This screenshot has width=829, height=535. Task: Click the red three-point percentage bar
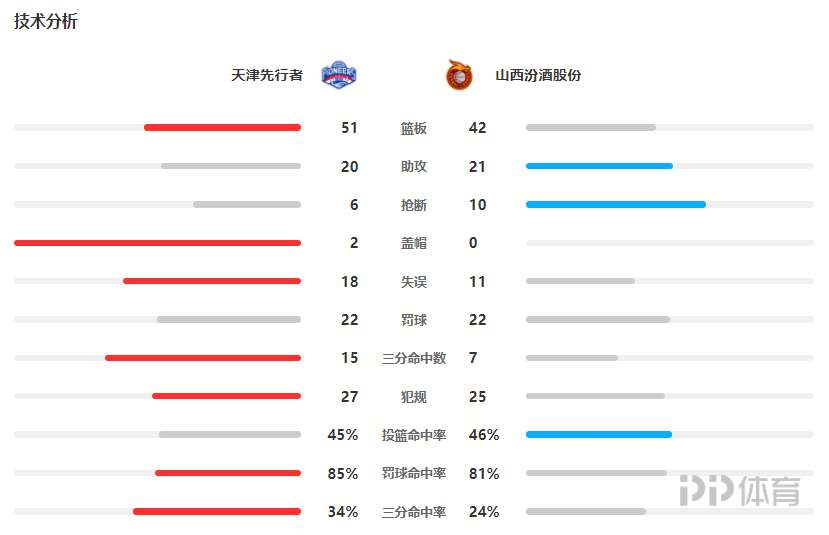pos(217,511)
